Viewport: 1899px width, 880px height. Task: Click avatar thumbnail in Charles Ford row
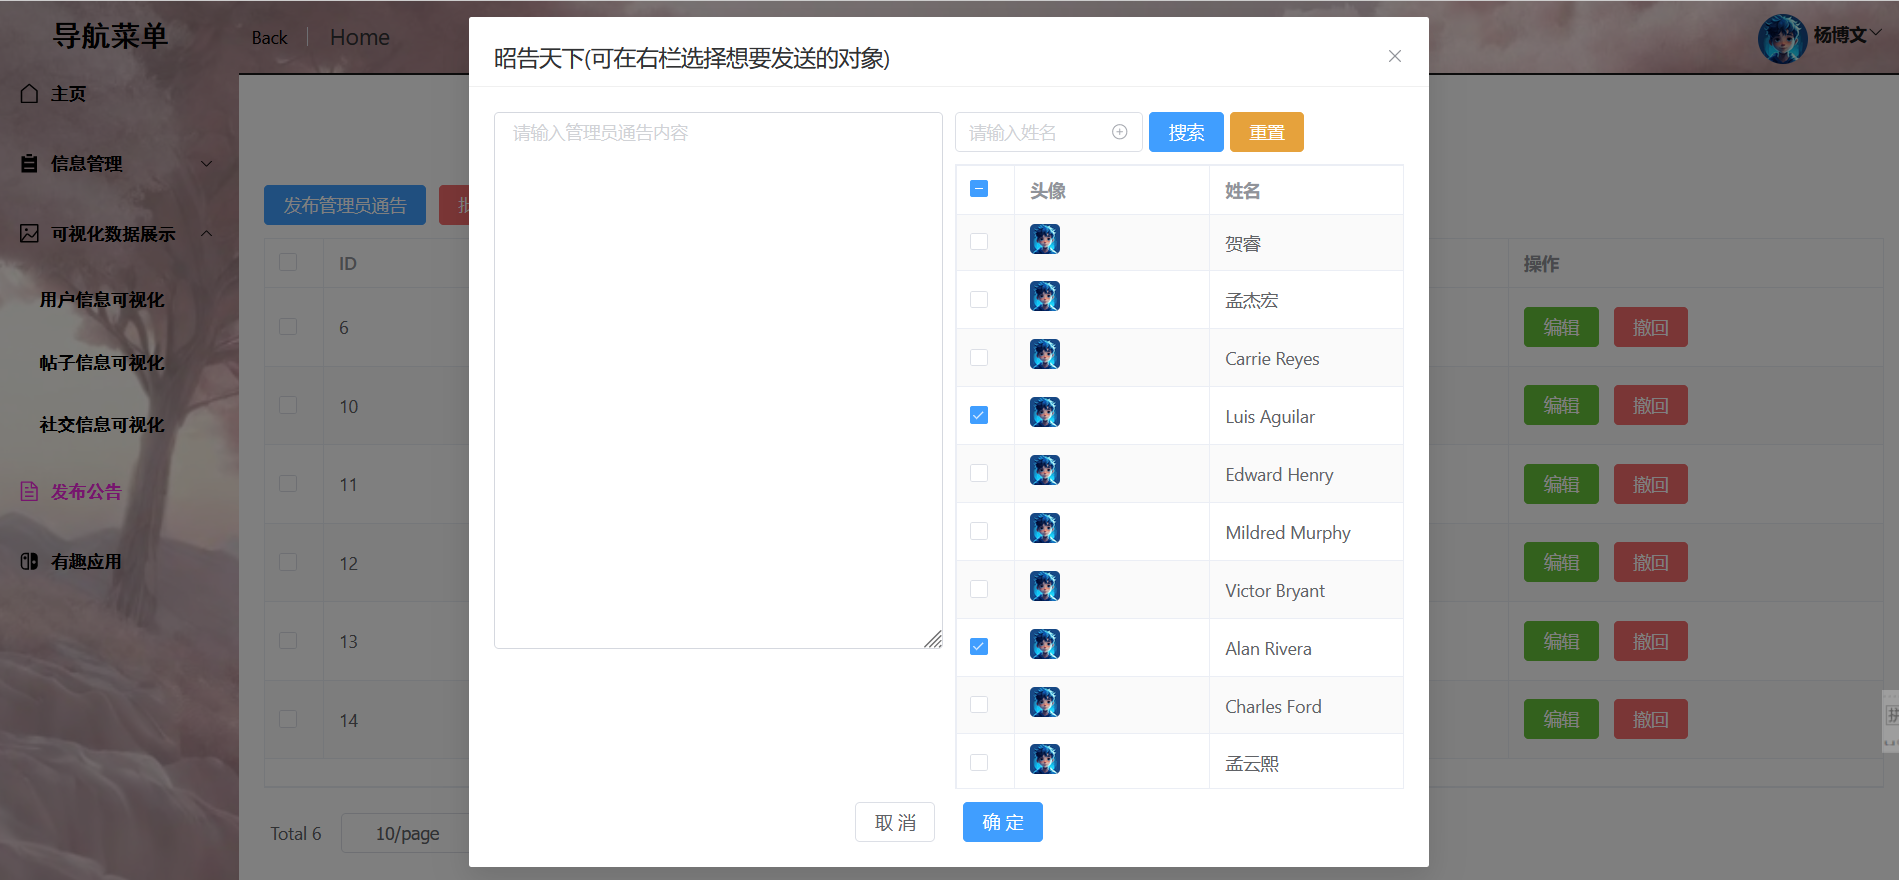pos(1045,702)
